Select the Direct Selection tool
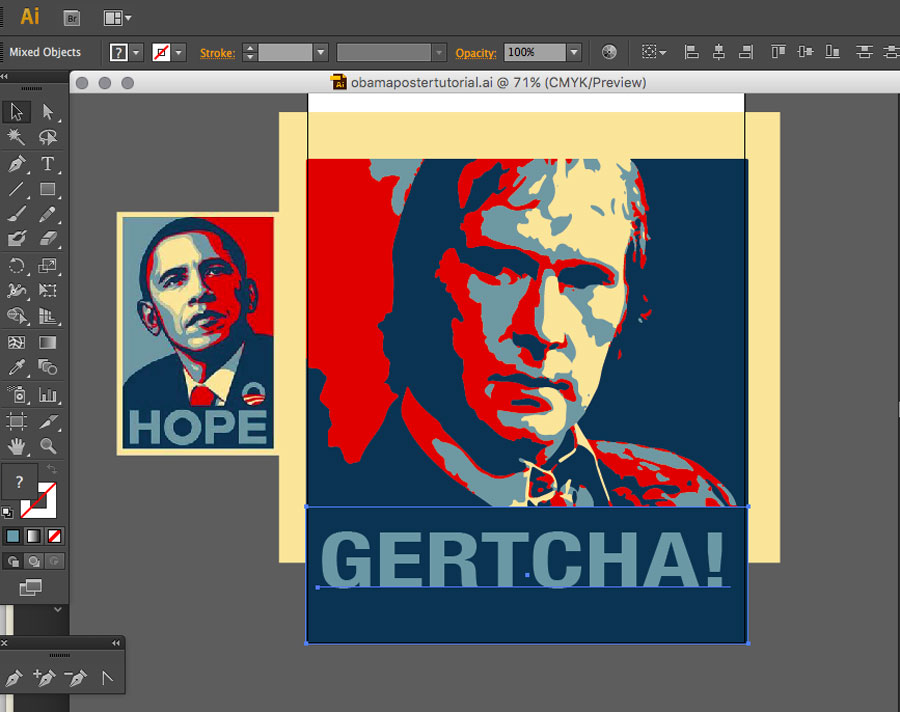The image size is (900, 712). 48,111
